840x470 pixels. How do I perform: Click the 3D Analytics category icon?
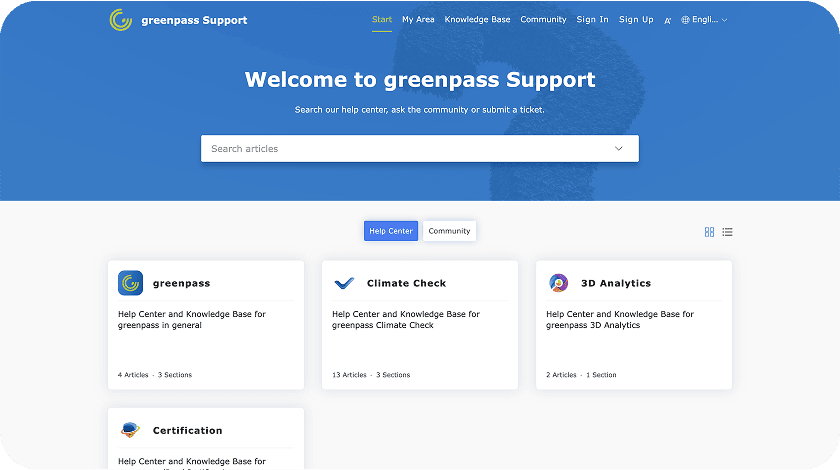(x=558, y=282)
